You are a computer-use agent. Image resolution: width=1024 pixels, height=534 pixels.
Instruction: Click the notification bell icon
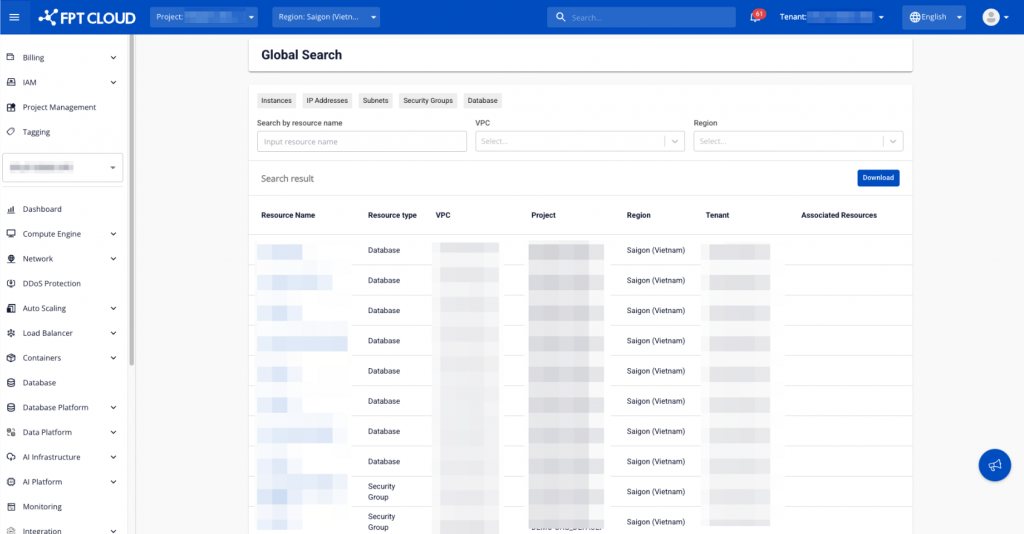755,17
